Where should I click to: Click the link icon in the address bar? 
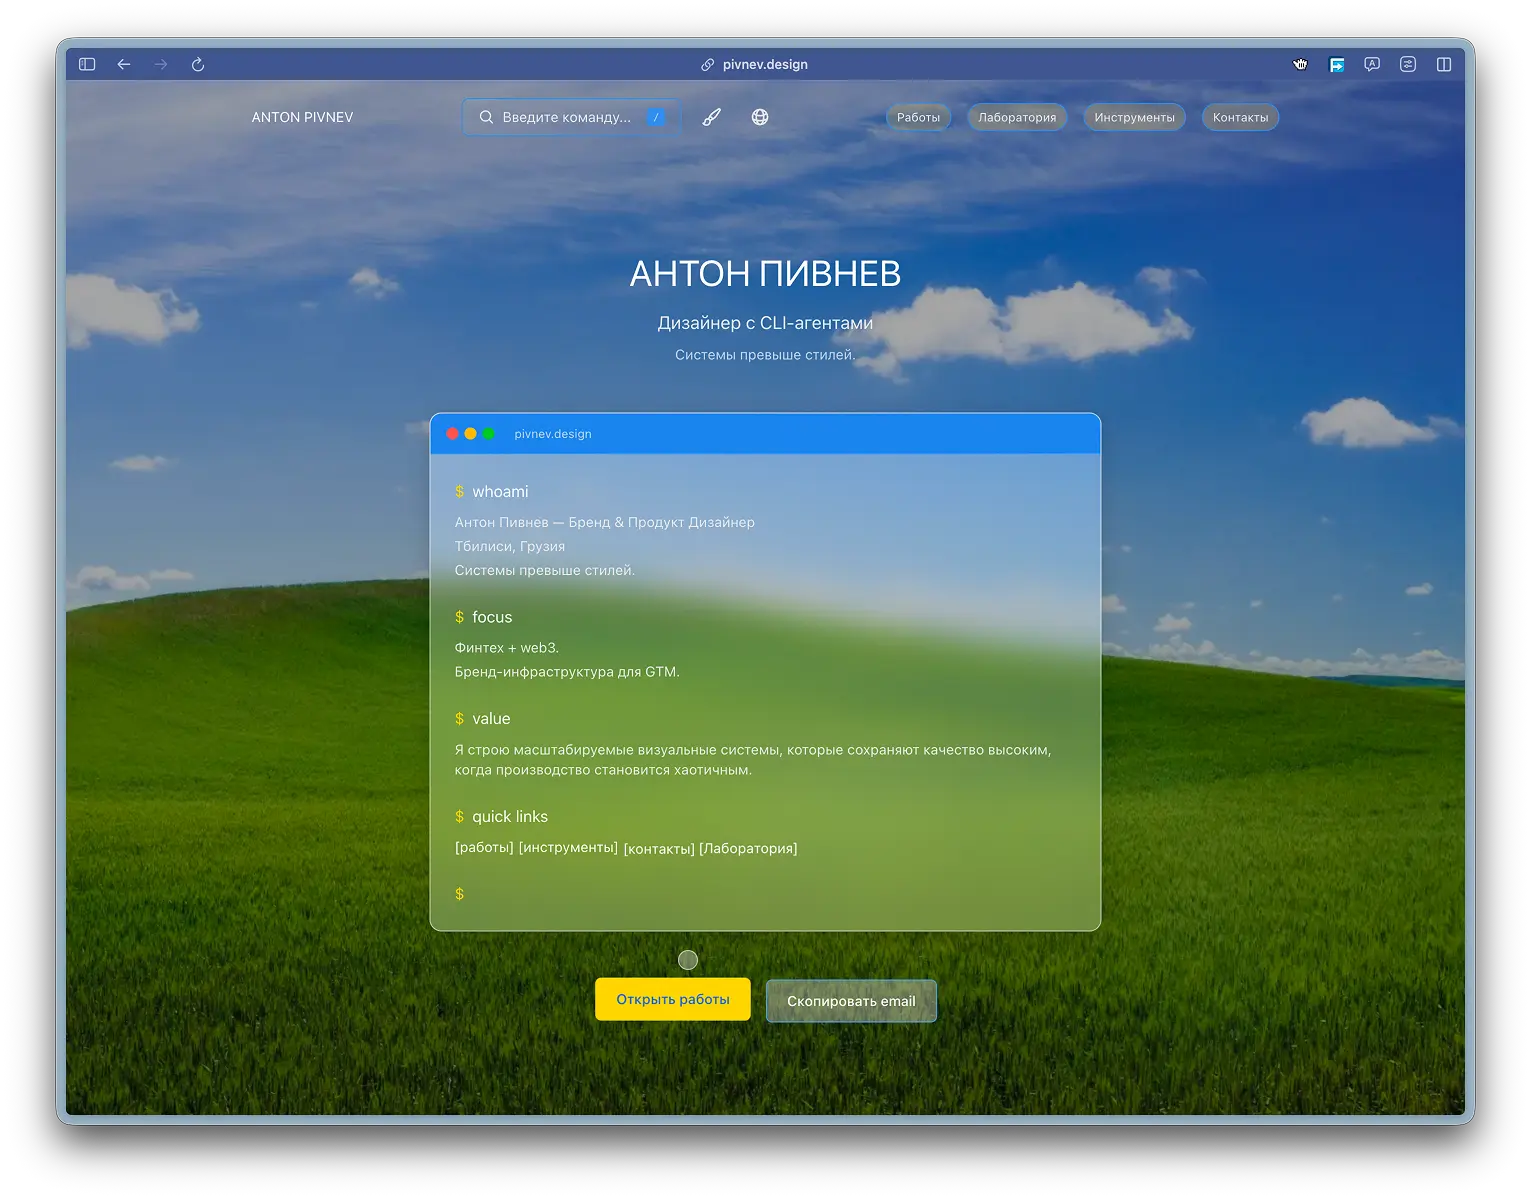tap(709, 63)
